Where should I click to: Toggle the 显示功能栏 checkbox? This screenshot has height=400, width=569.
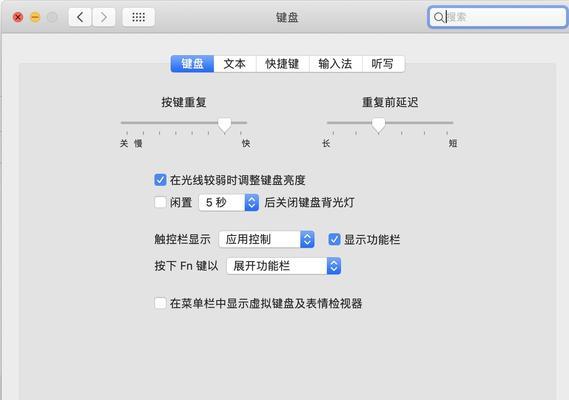[334, 240]
